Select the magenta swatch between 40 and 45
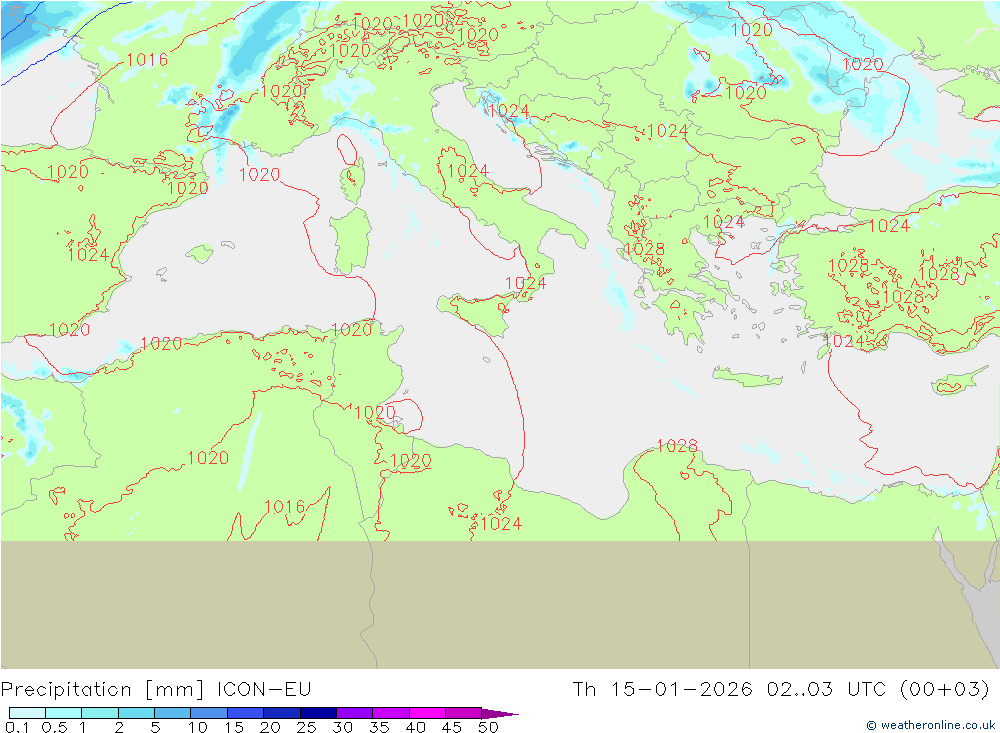The height and width of the screenshot is (733, 1000). (x=427, y=713)
